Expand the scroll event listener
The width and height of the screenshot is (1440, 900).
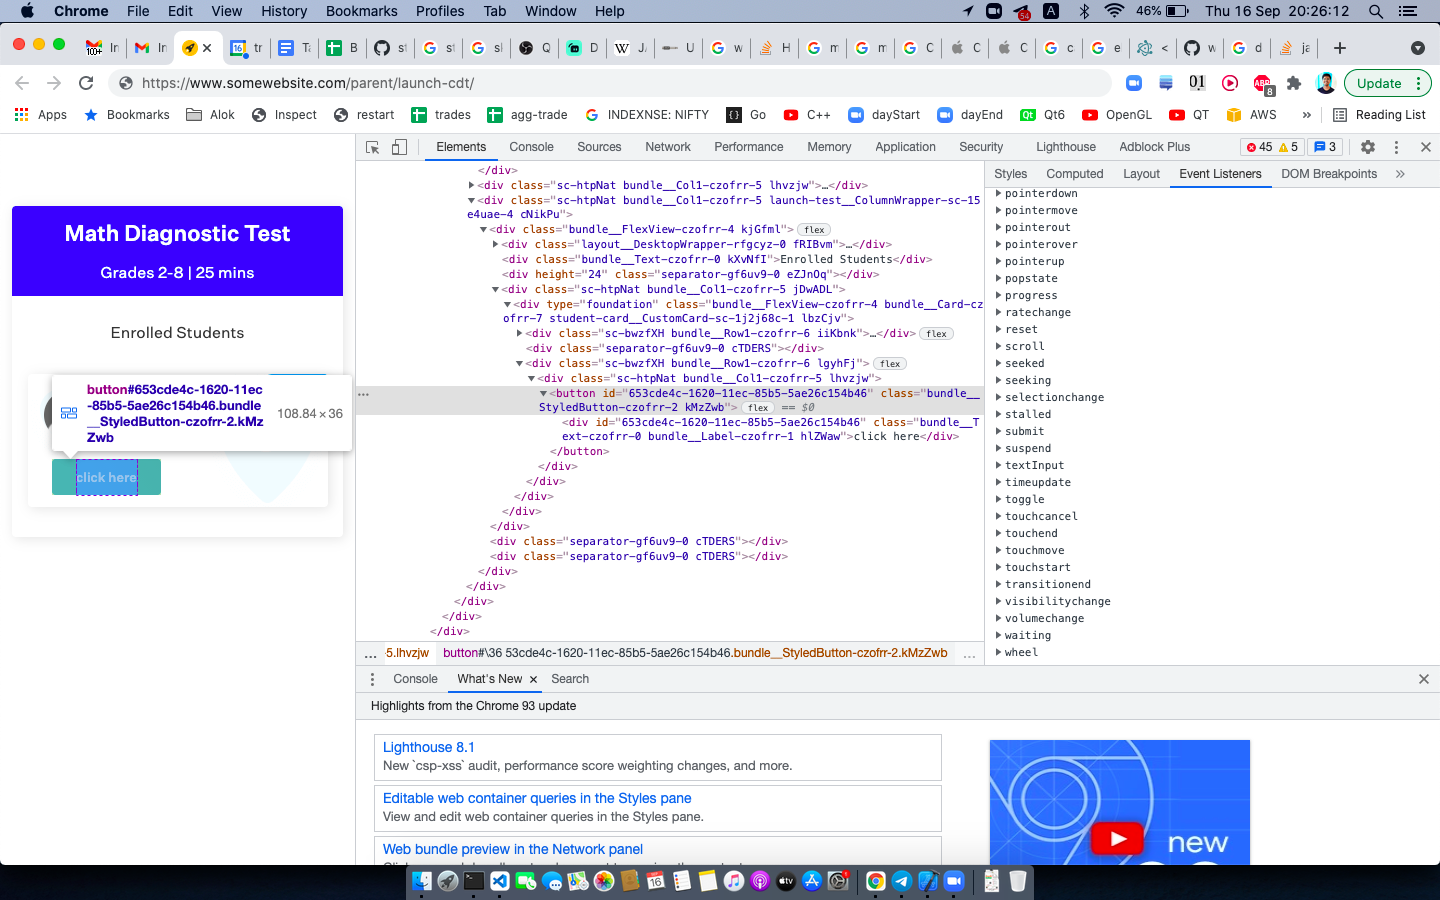(x=999, y=347)
